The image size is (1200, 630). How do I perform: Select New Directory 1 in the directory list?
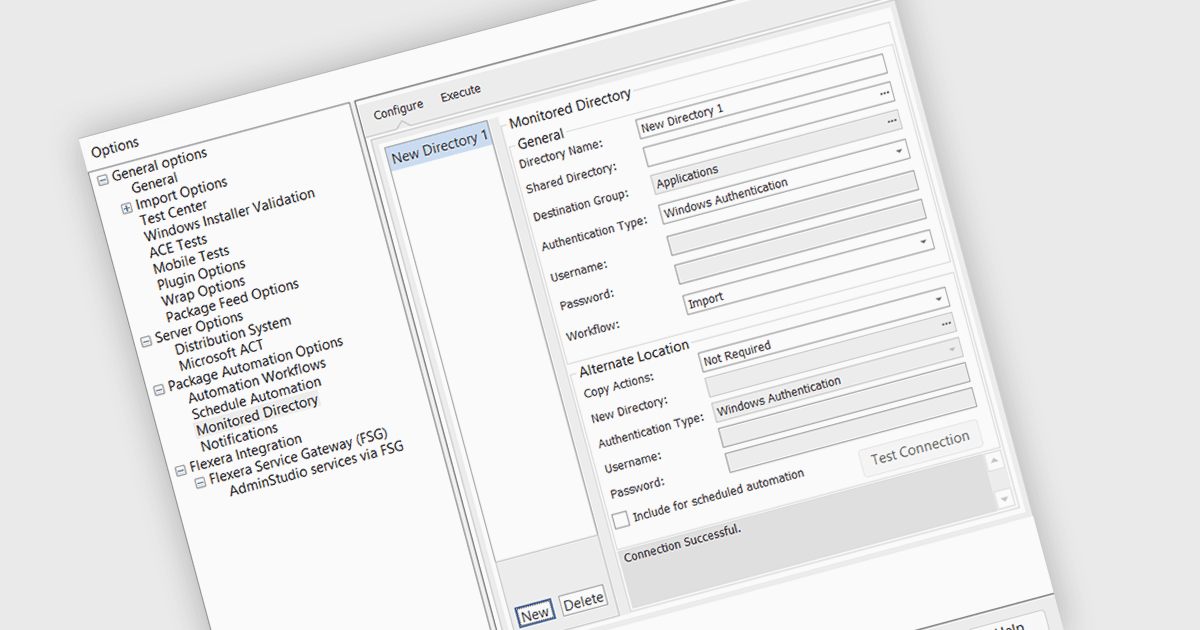(x=439, y=146)
